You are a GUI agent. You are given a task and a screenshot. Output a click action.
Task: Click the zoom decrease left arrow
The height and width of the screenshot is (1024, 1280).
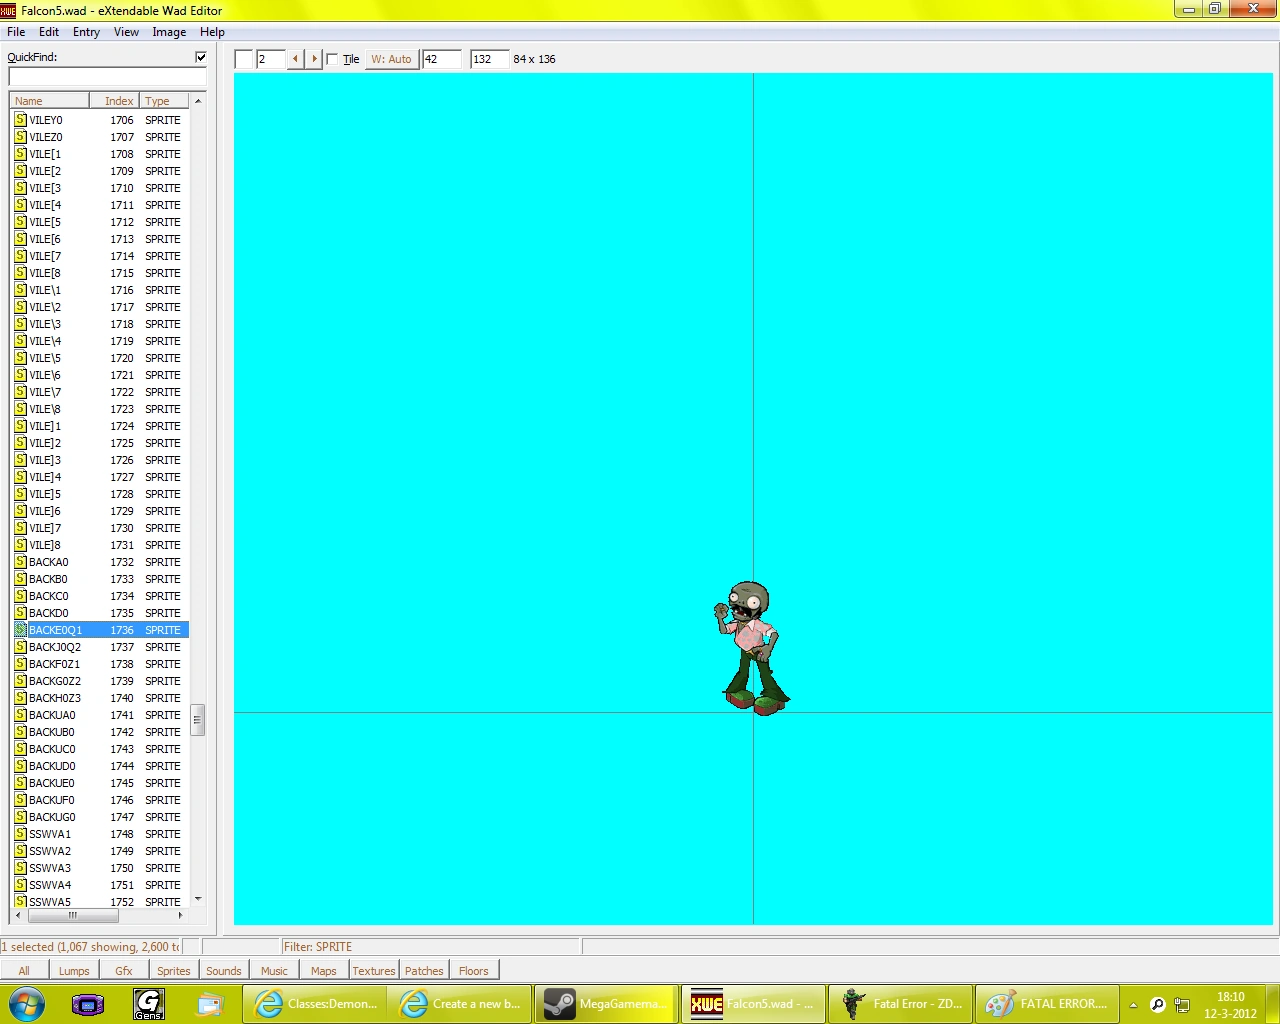click(x=295, y=59)
